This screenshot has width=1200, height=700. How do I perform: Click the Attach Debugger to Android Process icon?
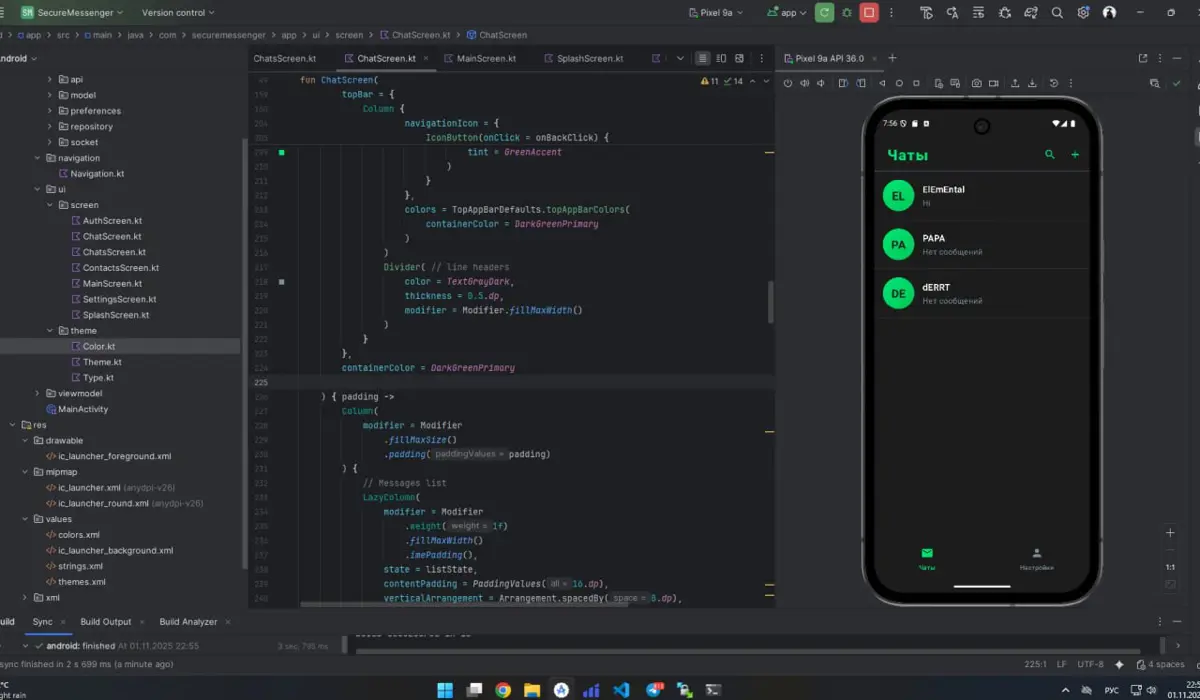point(1005,13)
